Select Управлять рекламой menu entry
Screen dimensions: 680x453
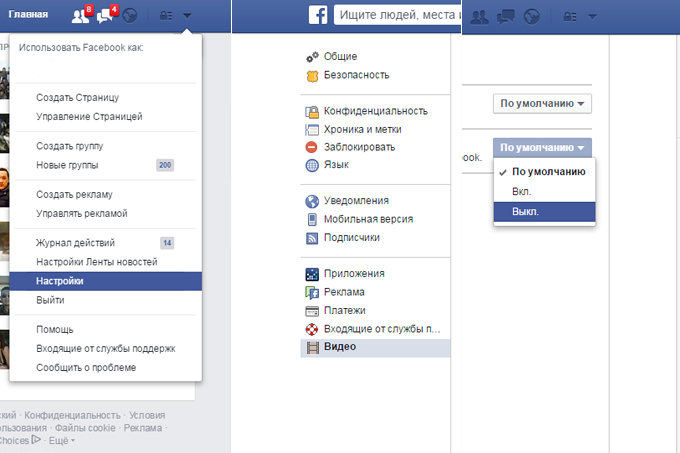coord(82,214)
